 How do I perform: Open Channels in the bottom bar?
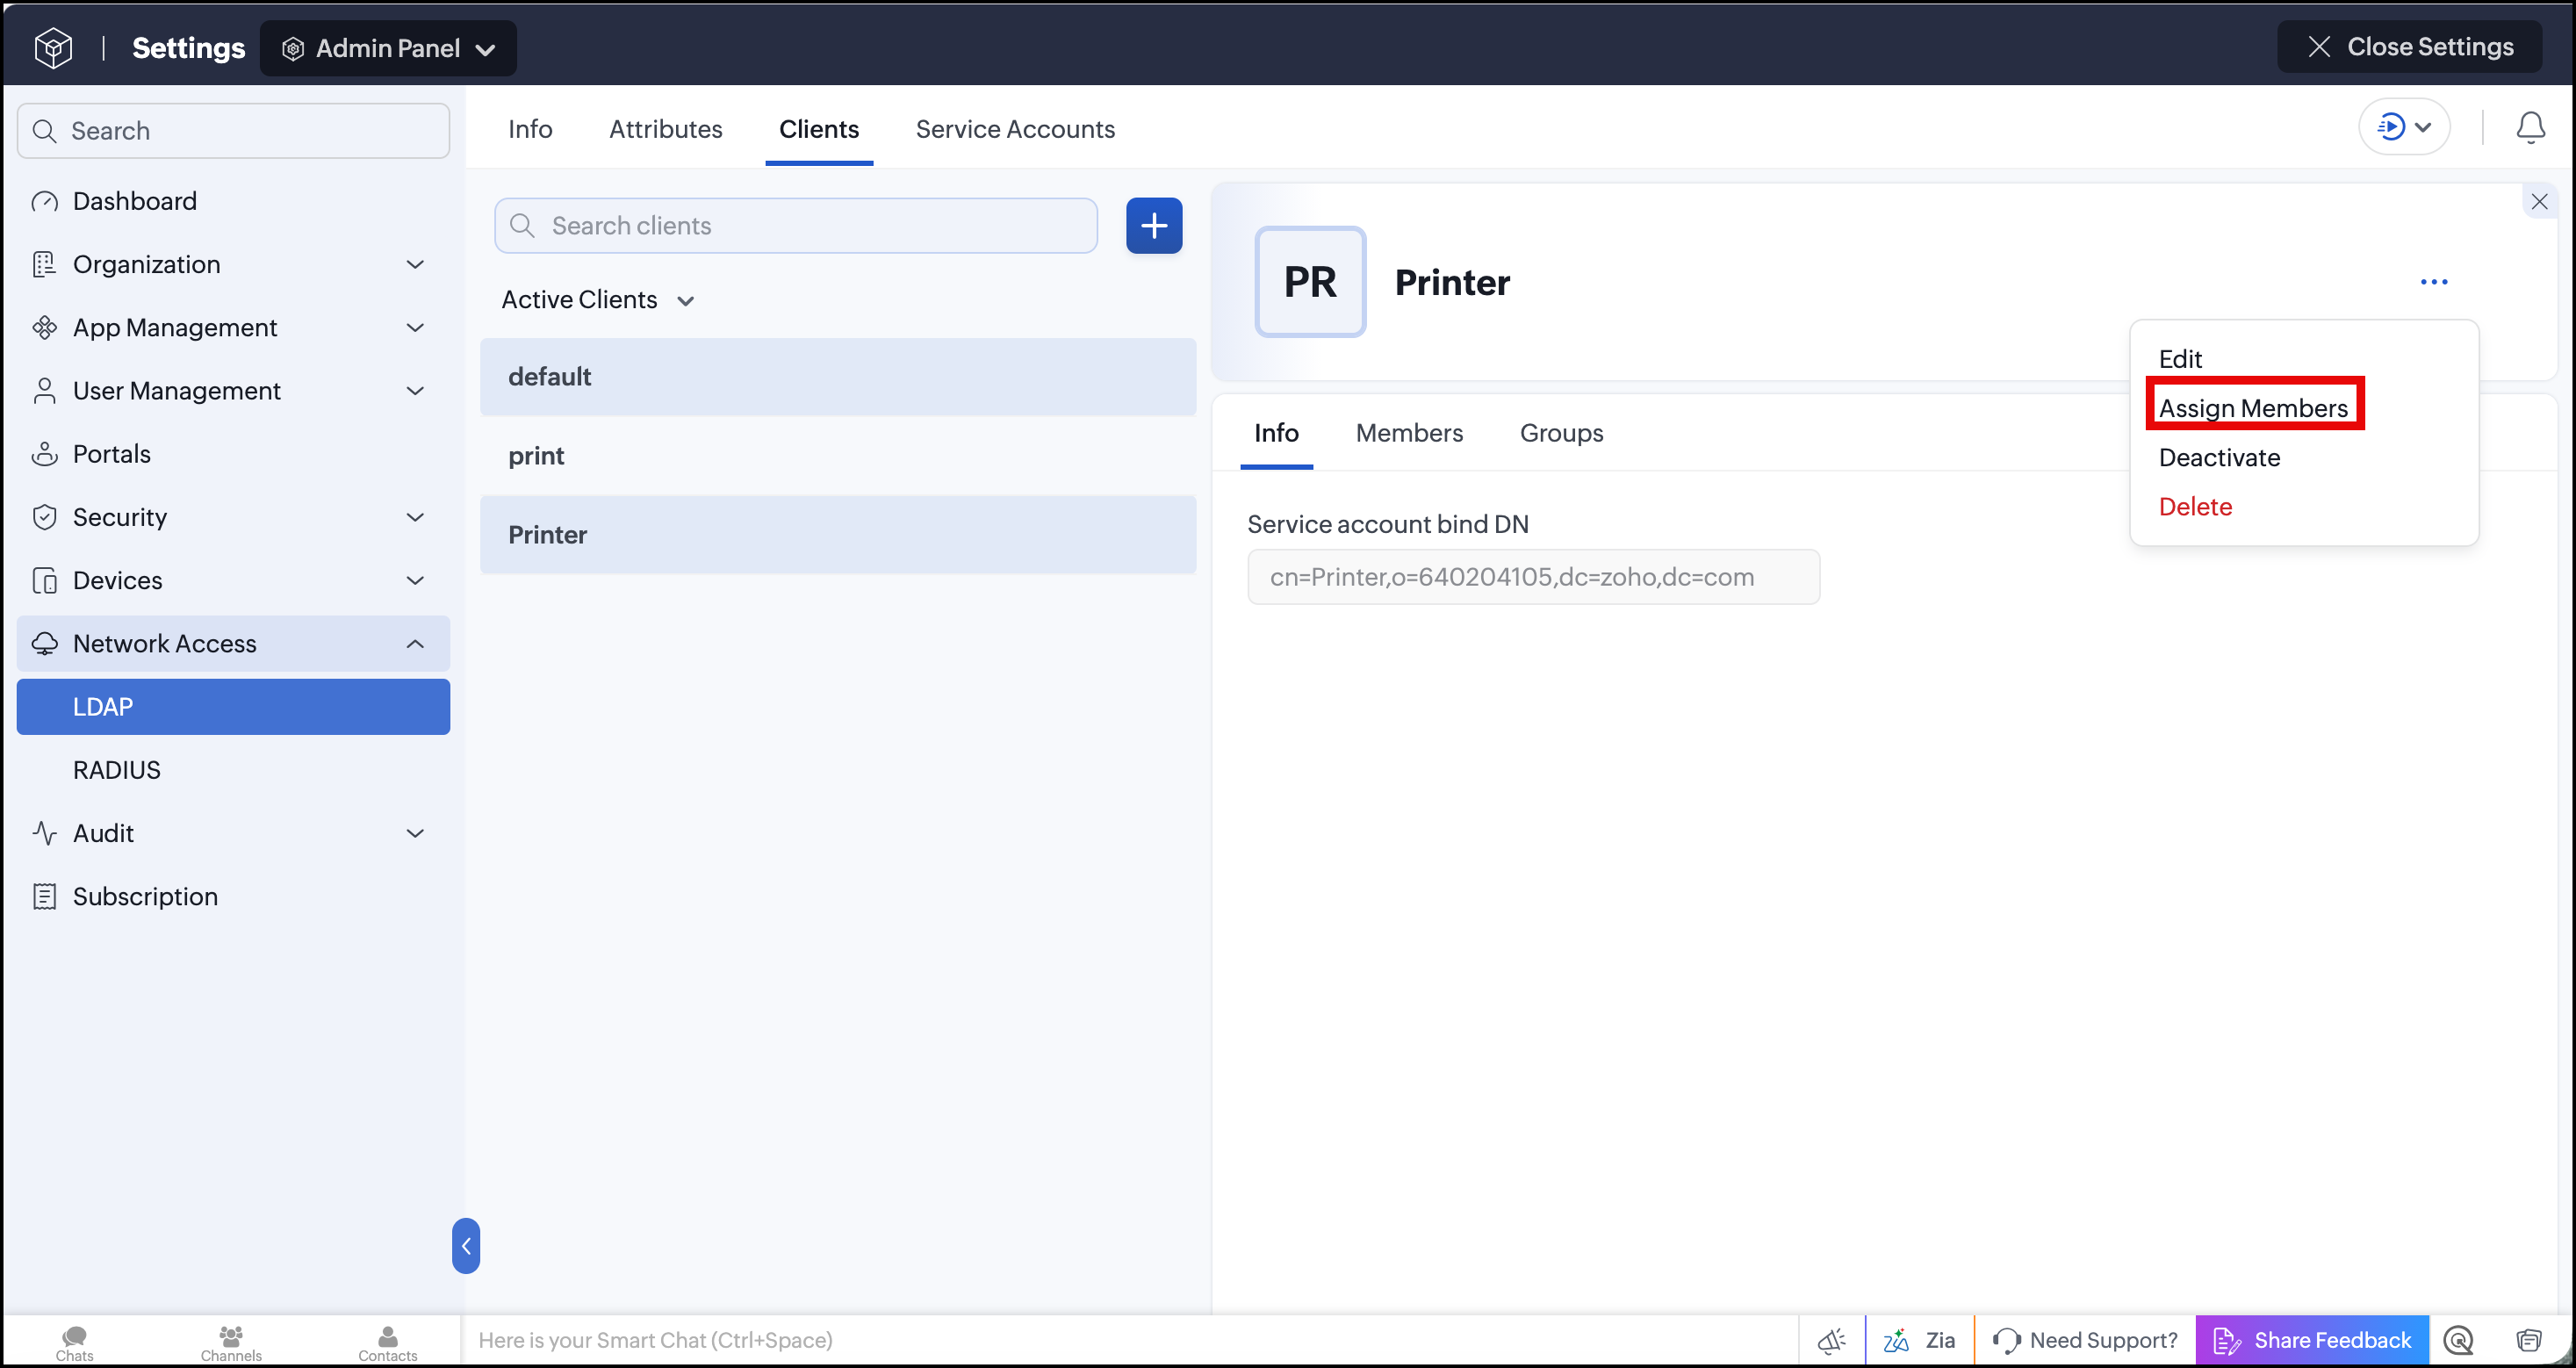tap(231, 1342)
